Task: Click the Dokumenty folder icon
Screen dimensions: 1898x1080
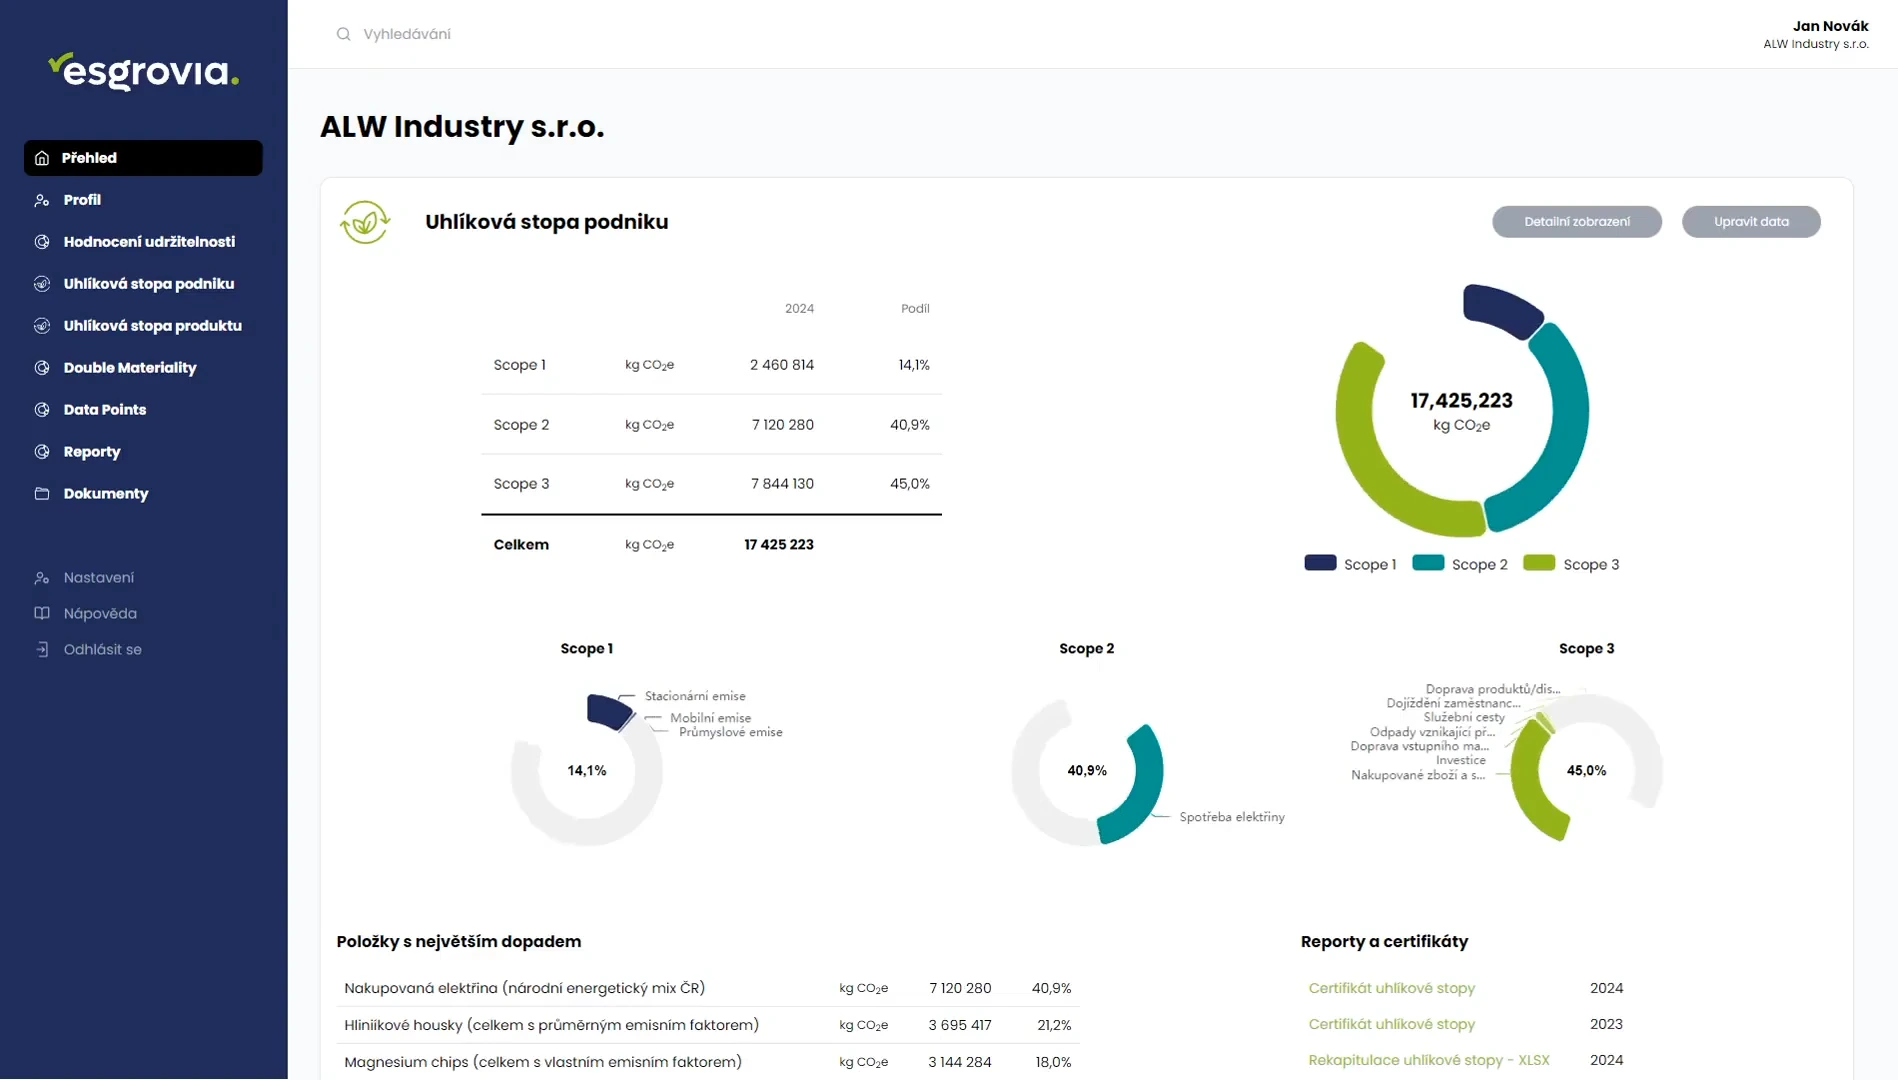Action: [42, 494]
